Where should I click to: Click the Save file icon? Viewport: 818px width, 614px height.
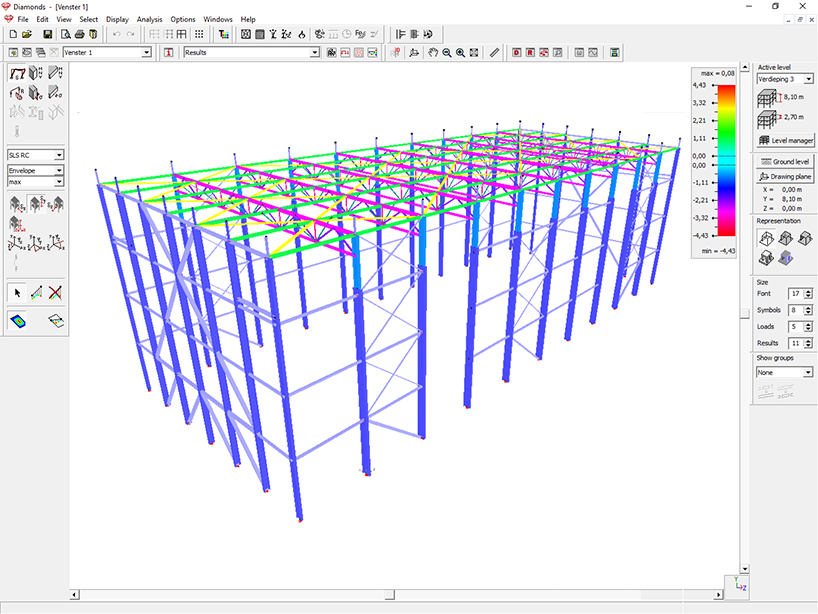click(x=47, y=34)
